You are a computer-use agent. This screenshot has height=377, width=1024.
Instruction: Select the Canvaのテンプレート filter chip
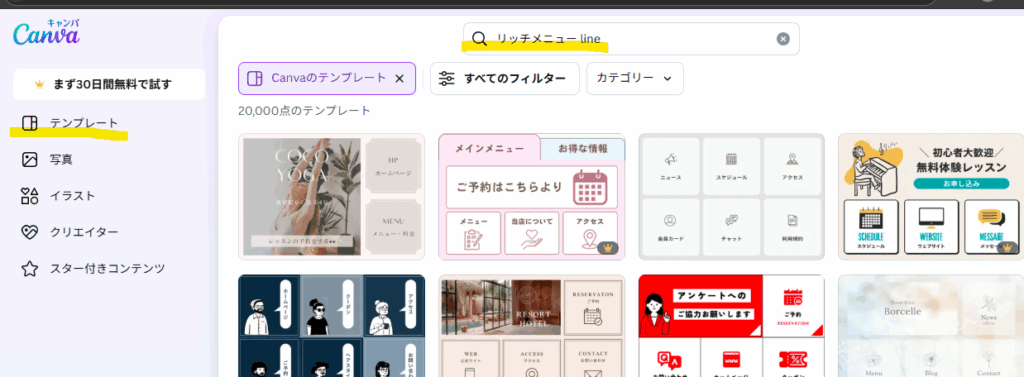[327, 78]
